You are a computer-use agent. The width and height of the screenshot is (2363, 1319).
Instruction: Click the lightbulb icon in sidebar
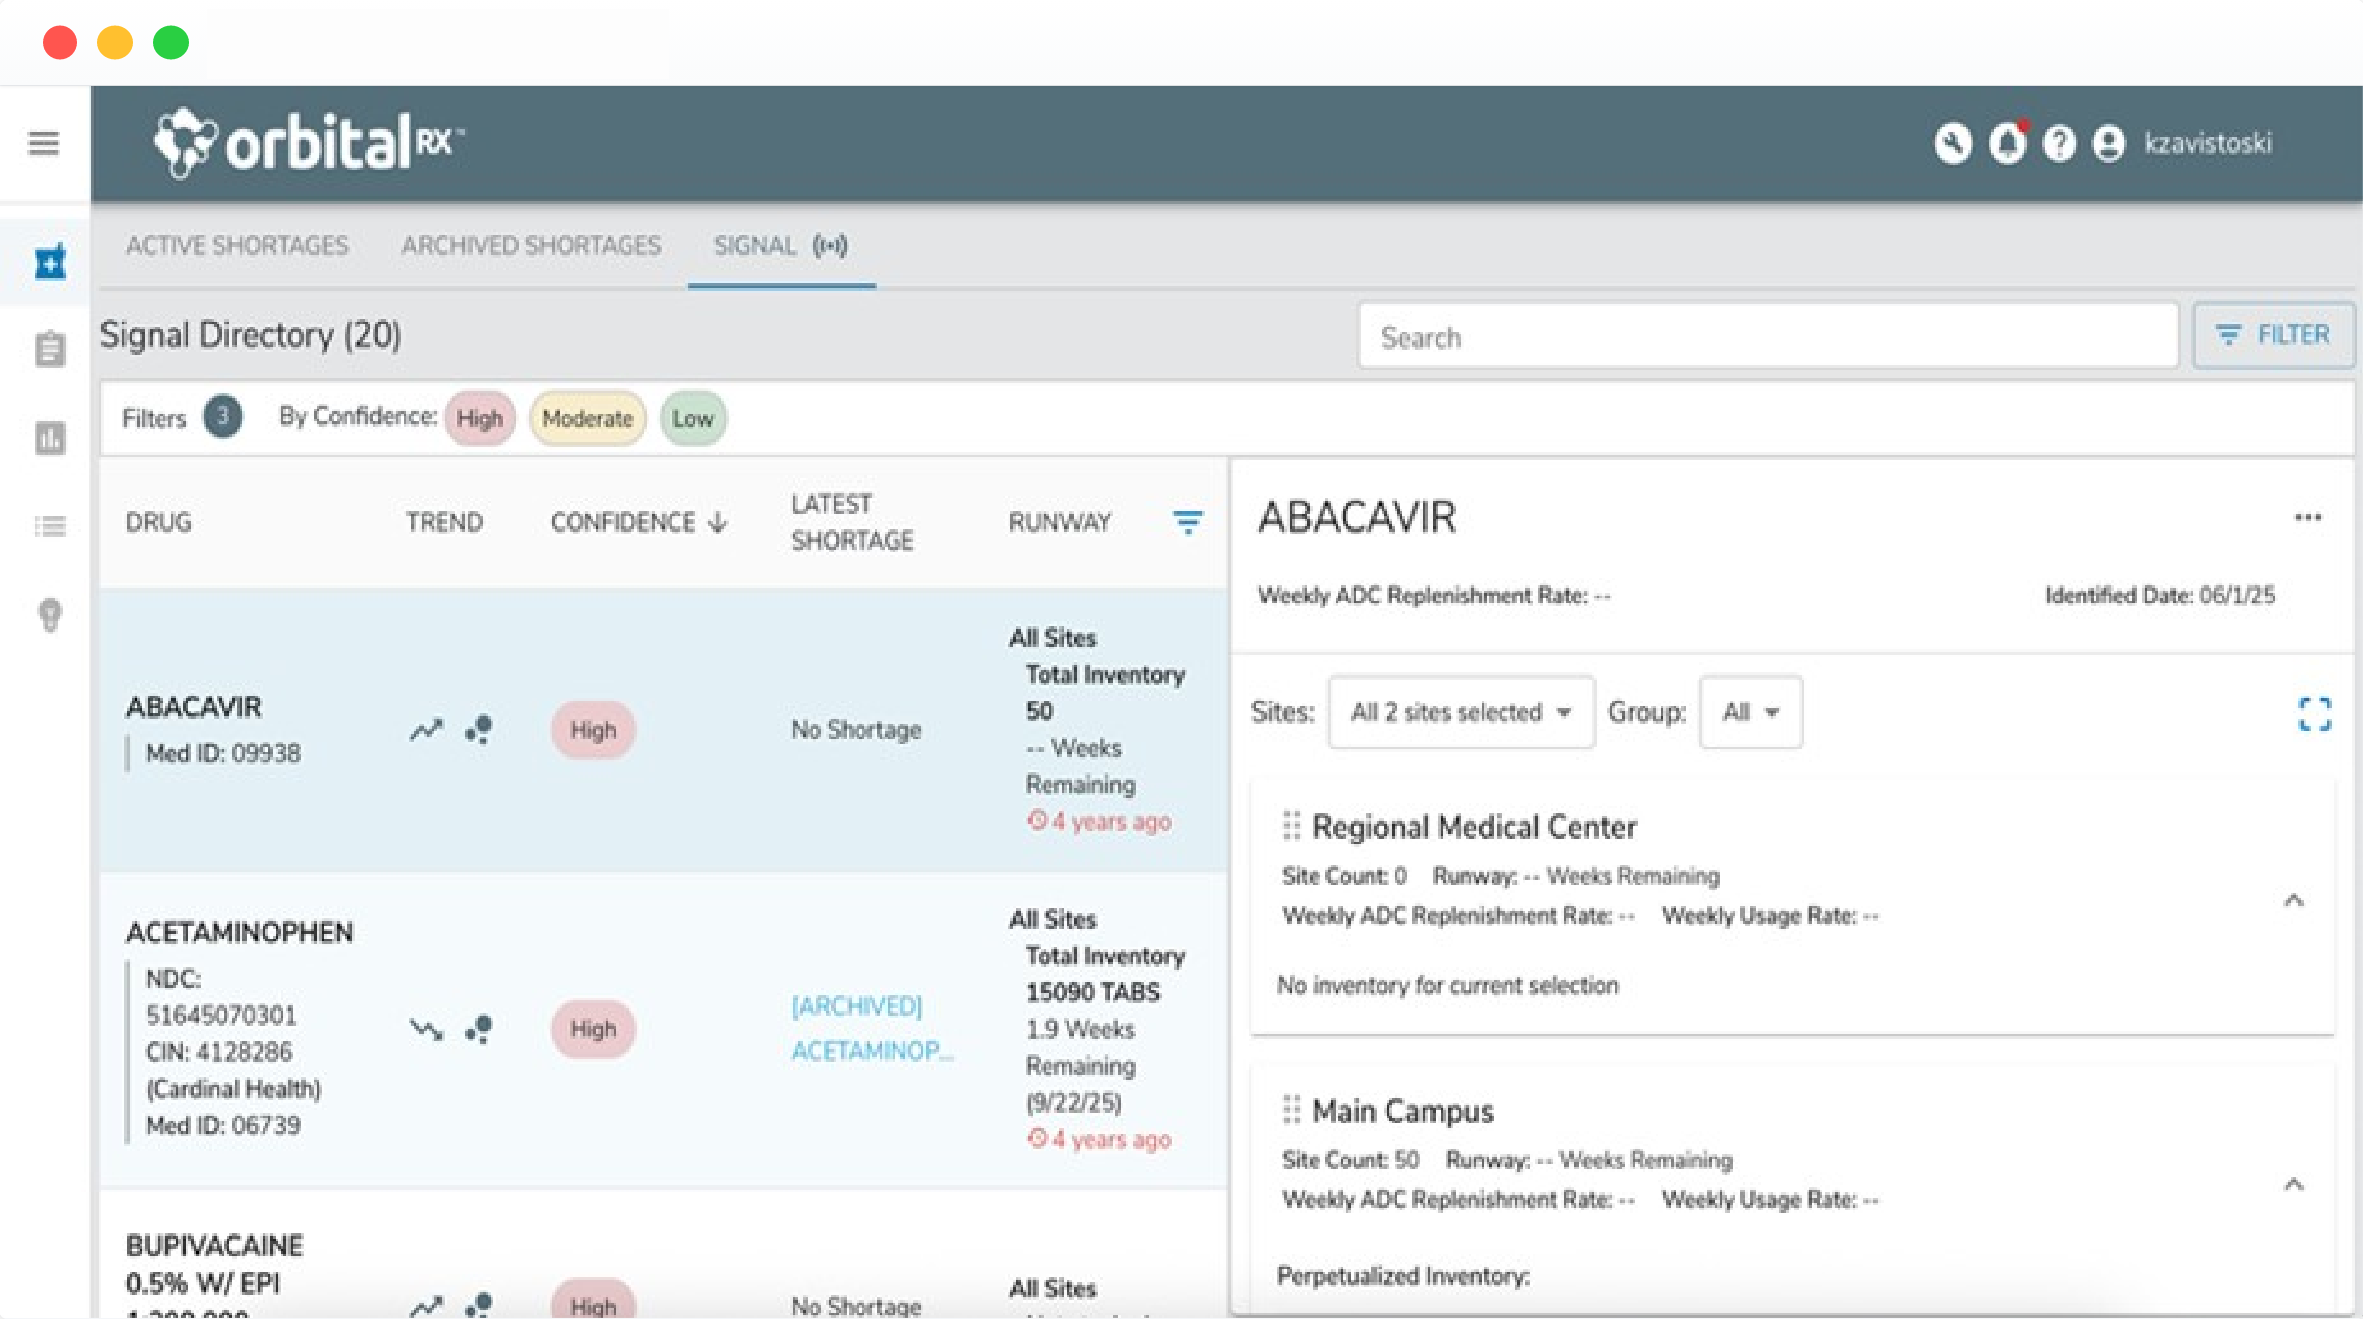click(50, 614)
